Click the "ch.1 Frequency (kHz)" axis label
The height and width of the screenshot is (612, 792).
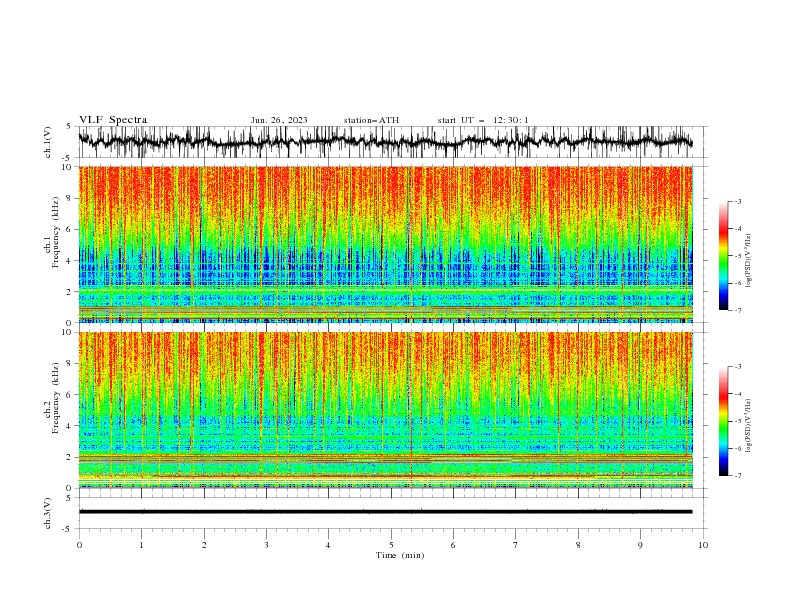(x=52, y=232)
